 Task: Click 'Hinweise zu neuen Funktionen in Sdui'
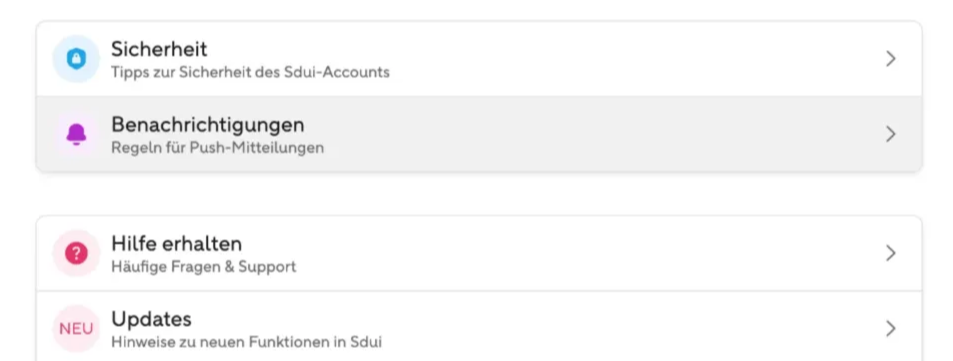tap(247, 342)
